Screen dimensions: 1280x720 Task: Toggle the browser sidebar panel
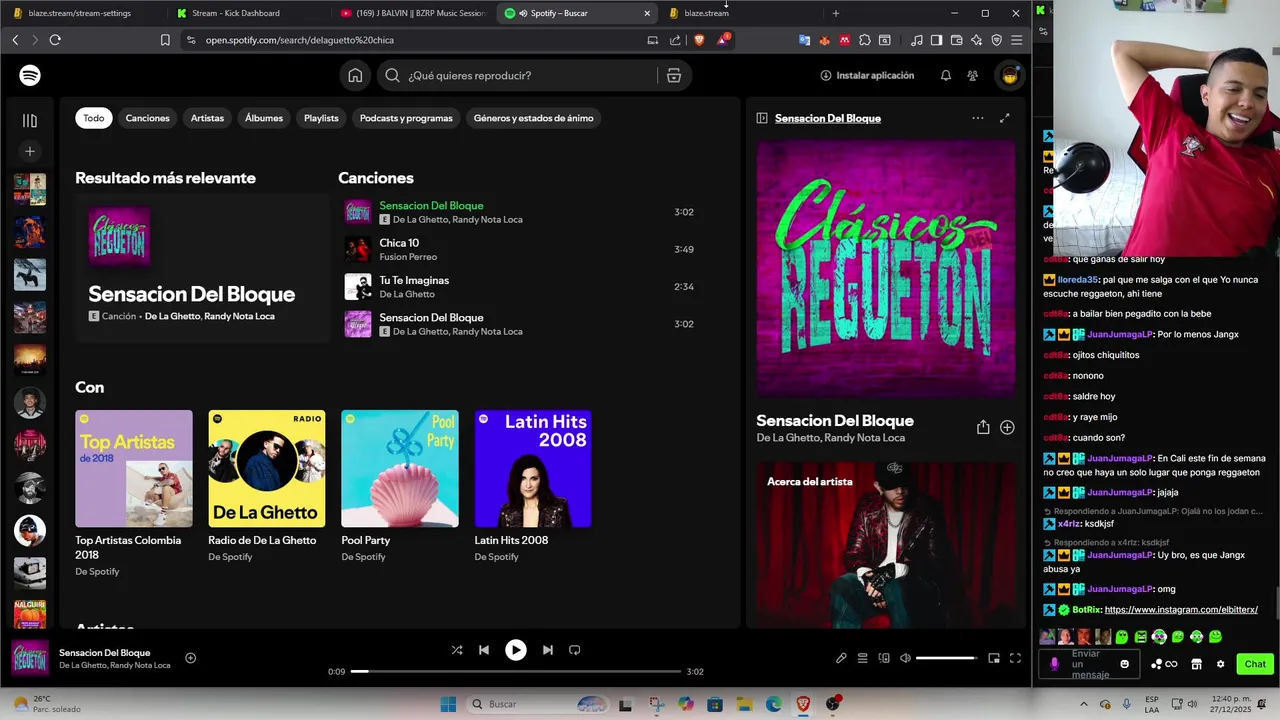(936, 40)
